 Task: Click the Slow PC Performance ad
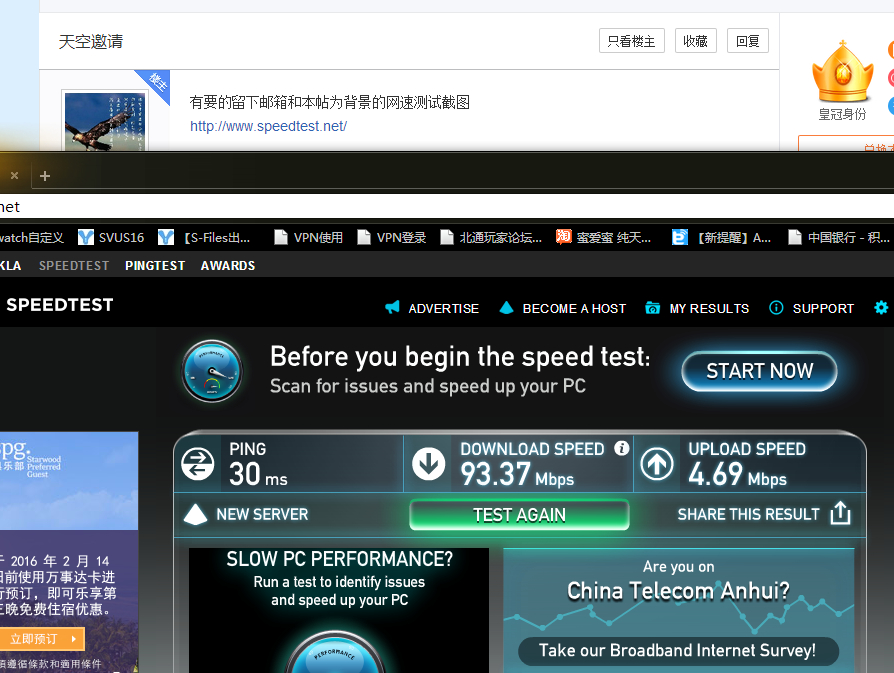click(339, 610)
